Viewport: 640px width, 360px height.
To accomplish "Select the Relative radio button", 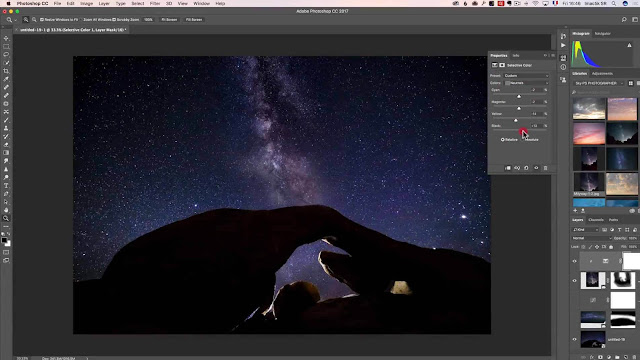I will 502,140.
